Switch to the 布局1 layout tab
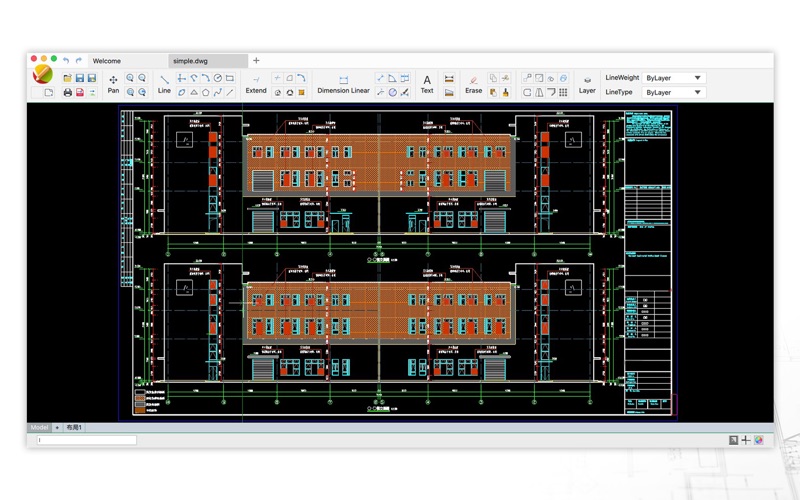This screenshot has height=500, width=800. 74,428
